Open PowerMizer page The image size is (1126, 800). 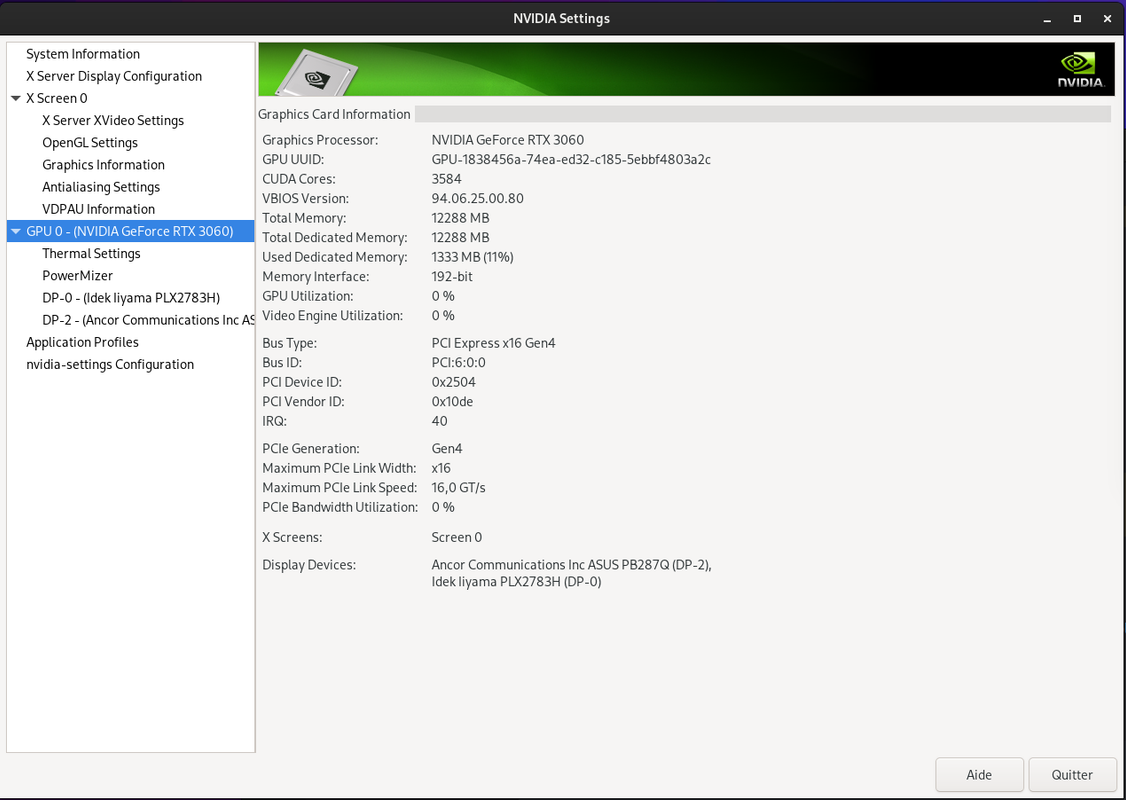[78, 276]
